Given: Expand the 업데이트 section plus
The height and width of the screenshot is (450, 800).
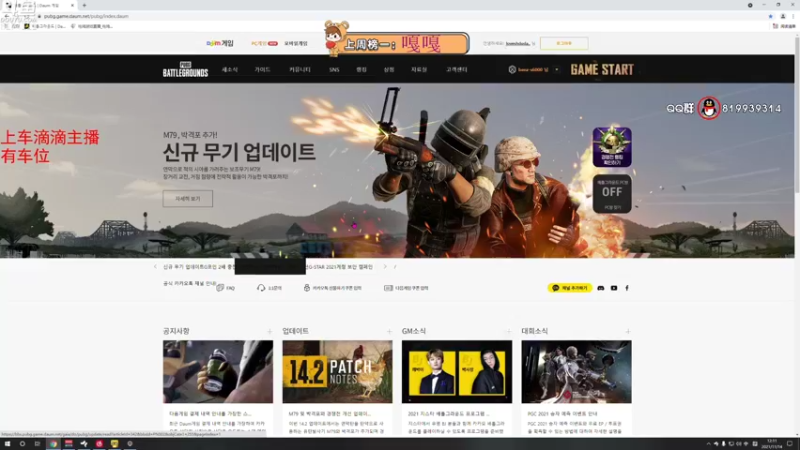Looking at the screenshot, I should click(389, 332).
